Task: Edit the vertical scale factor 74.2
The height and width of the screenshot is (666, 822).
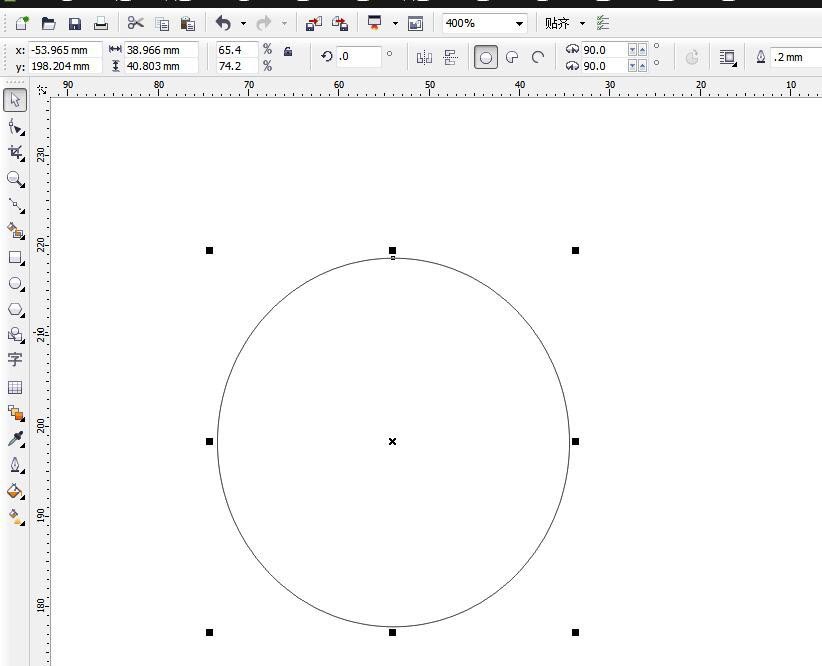Action: 237,66
